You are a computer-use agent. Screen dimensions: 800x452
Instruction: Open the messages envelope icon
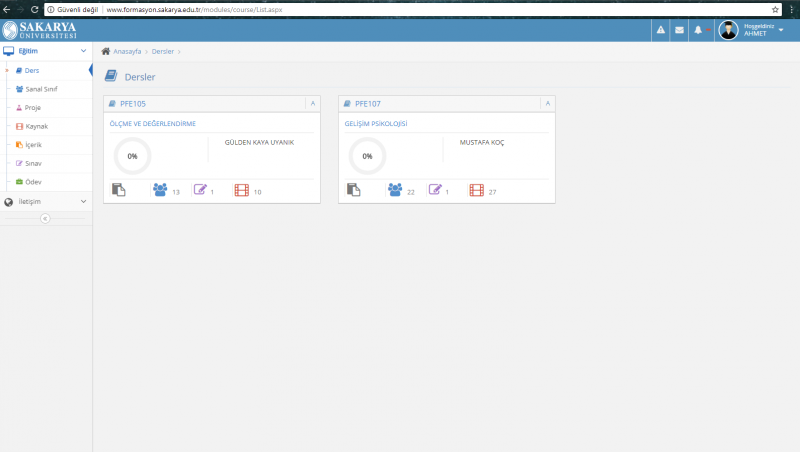679,30
